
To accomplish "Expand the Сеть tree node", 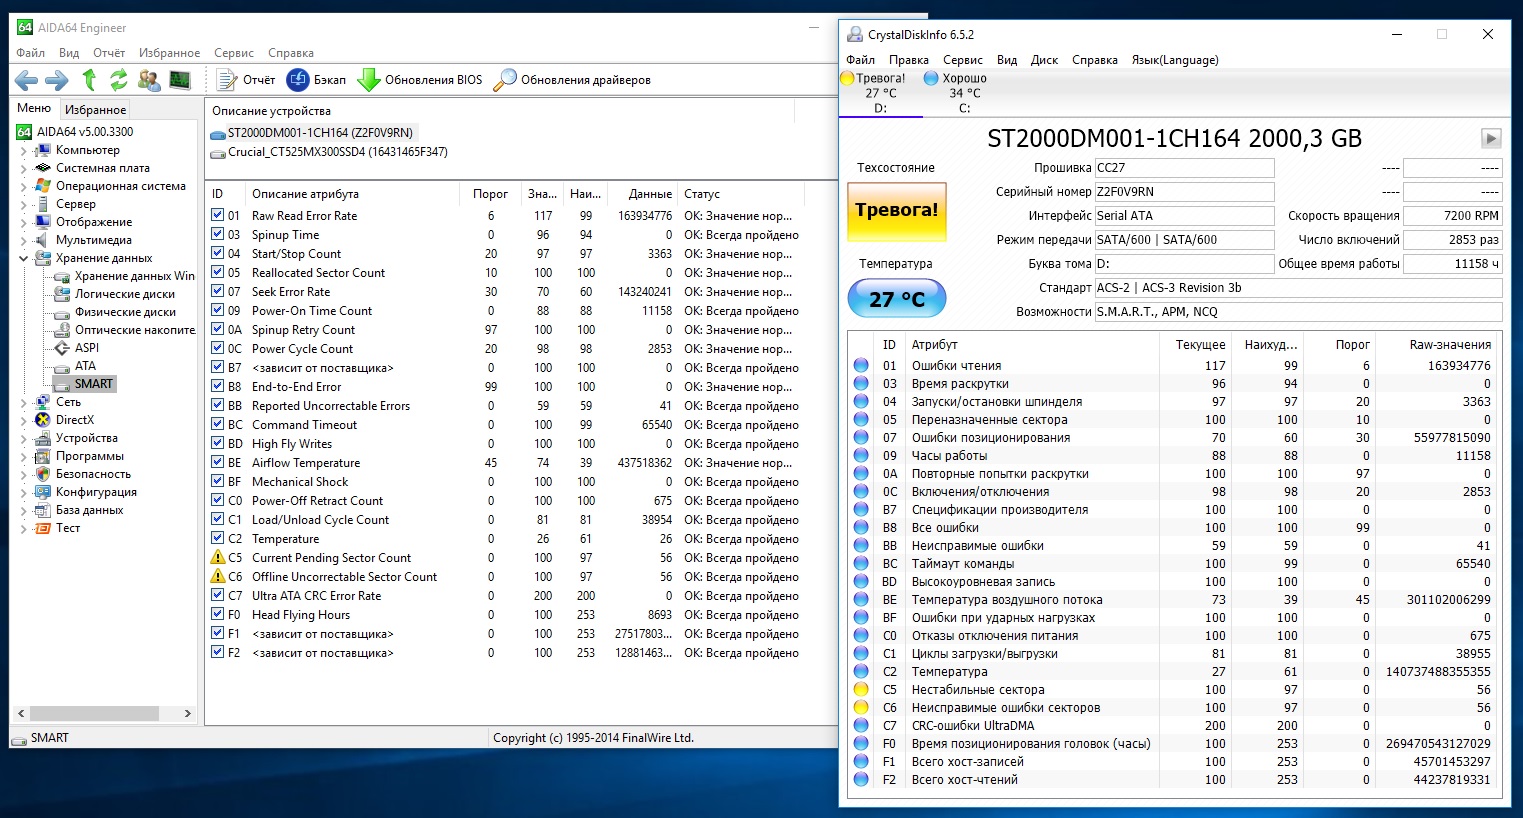I will click(23, 402).
